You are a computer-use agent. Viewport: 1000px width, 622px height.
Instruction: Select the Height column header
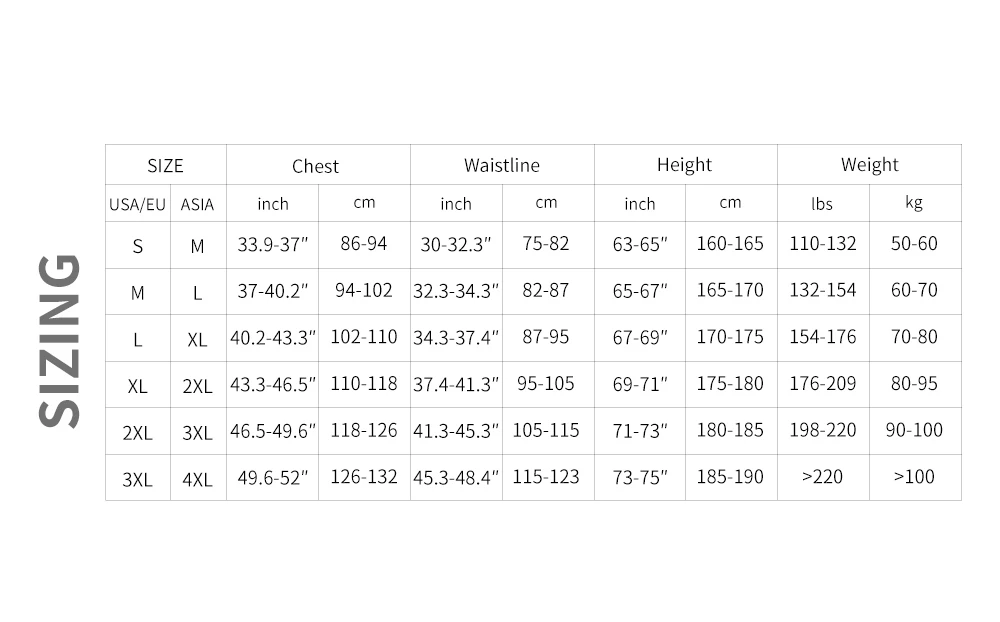click(x=684, y=165)
